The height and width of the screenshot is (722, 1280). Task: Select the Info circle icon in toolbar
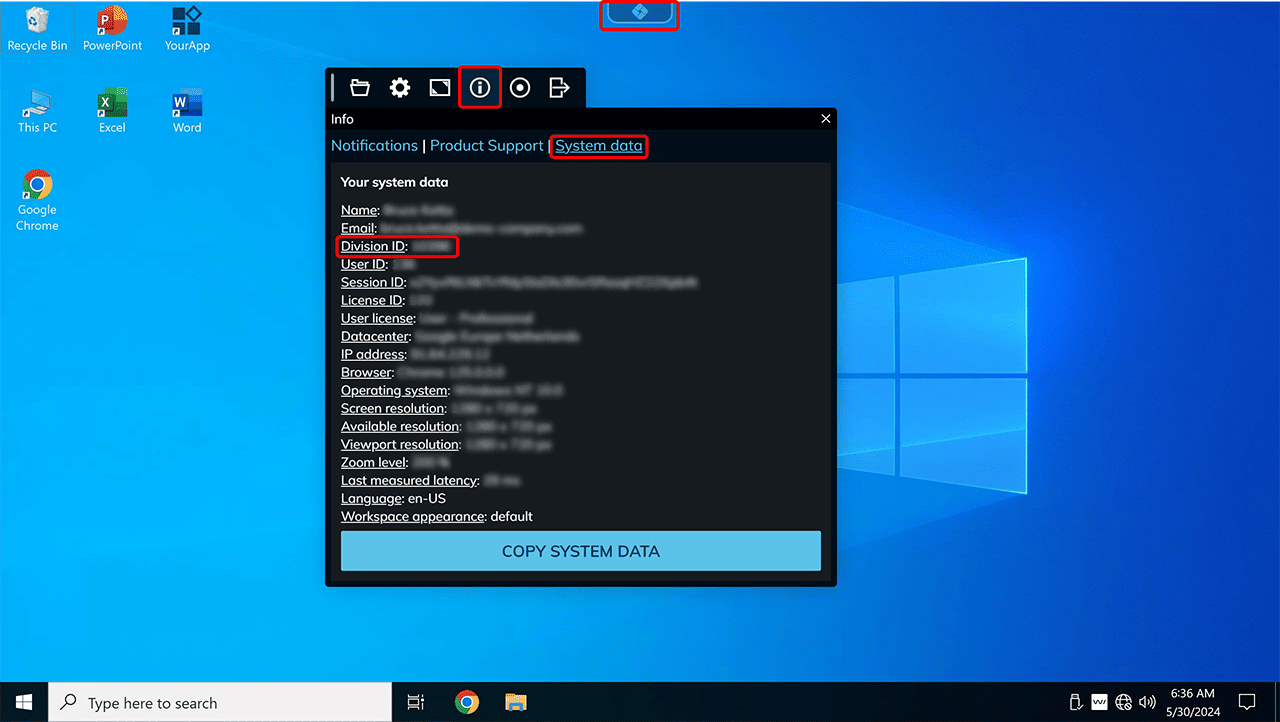[x=480, y=88]
